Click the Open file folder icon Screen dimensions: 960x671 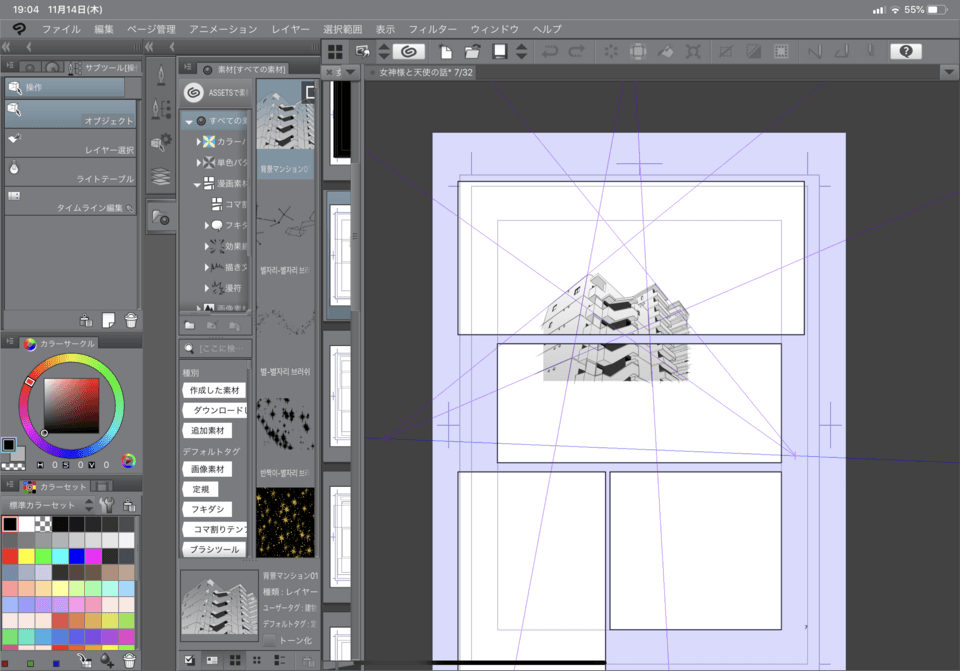[473, 51]
